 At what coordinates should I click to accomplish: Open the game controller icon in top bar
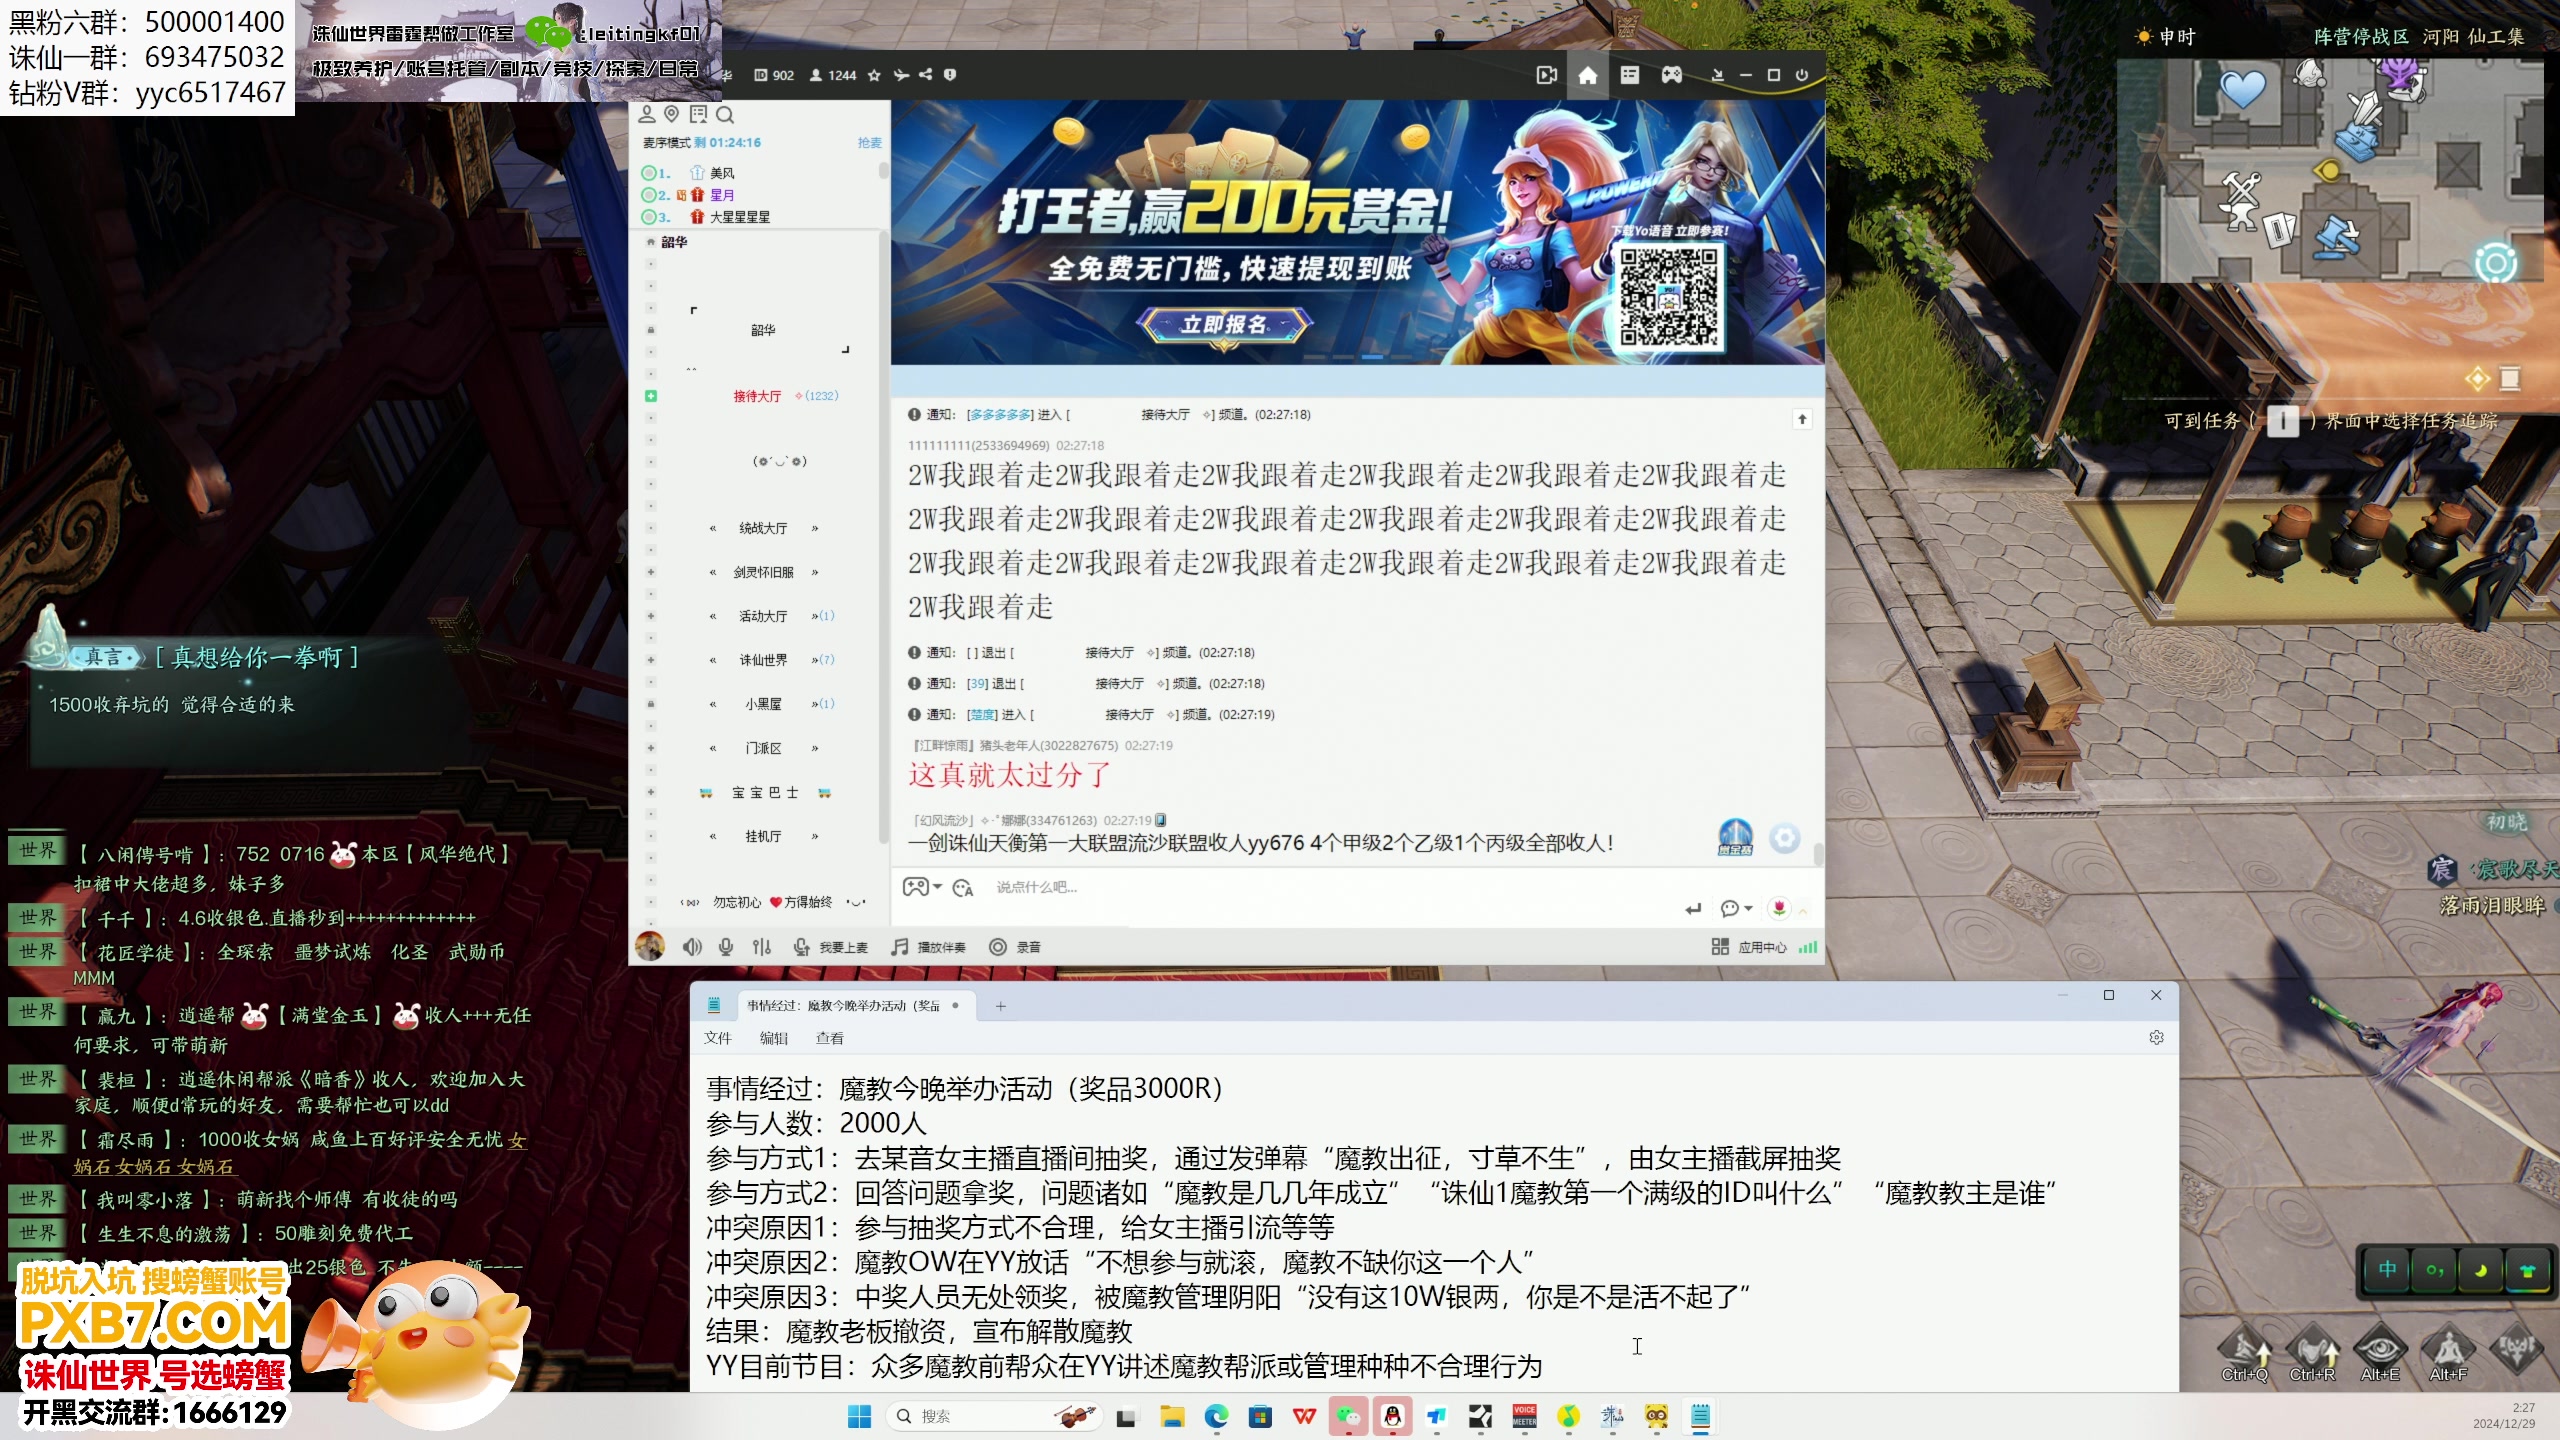(1671, 75)
